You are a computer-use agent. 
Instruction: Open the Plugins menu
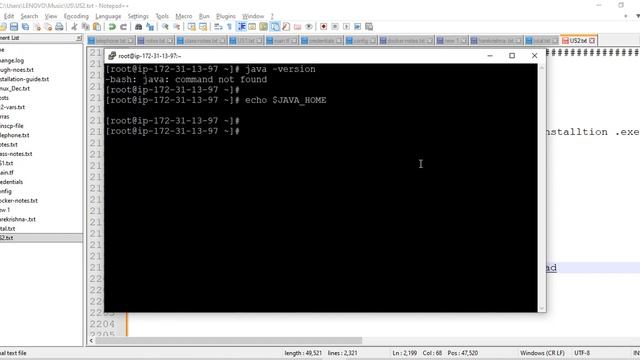point(226,16)
